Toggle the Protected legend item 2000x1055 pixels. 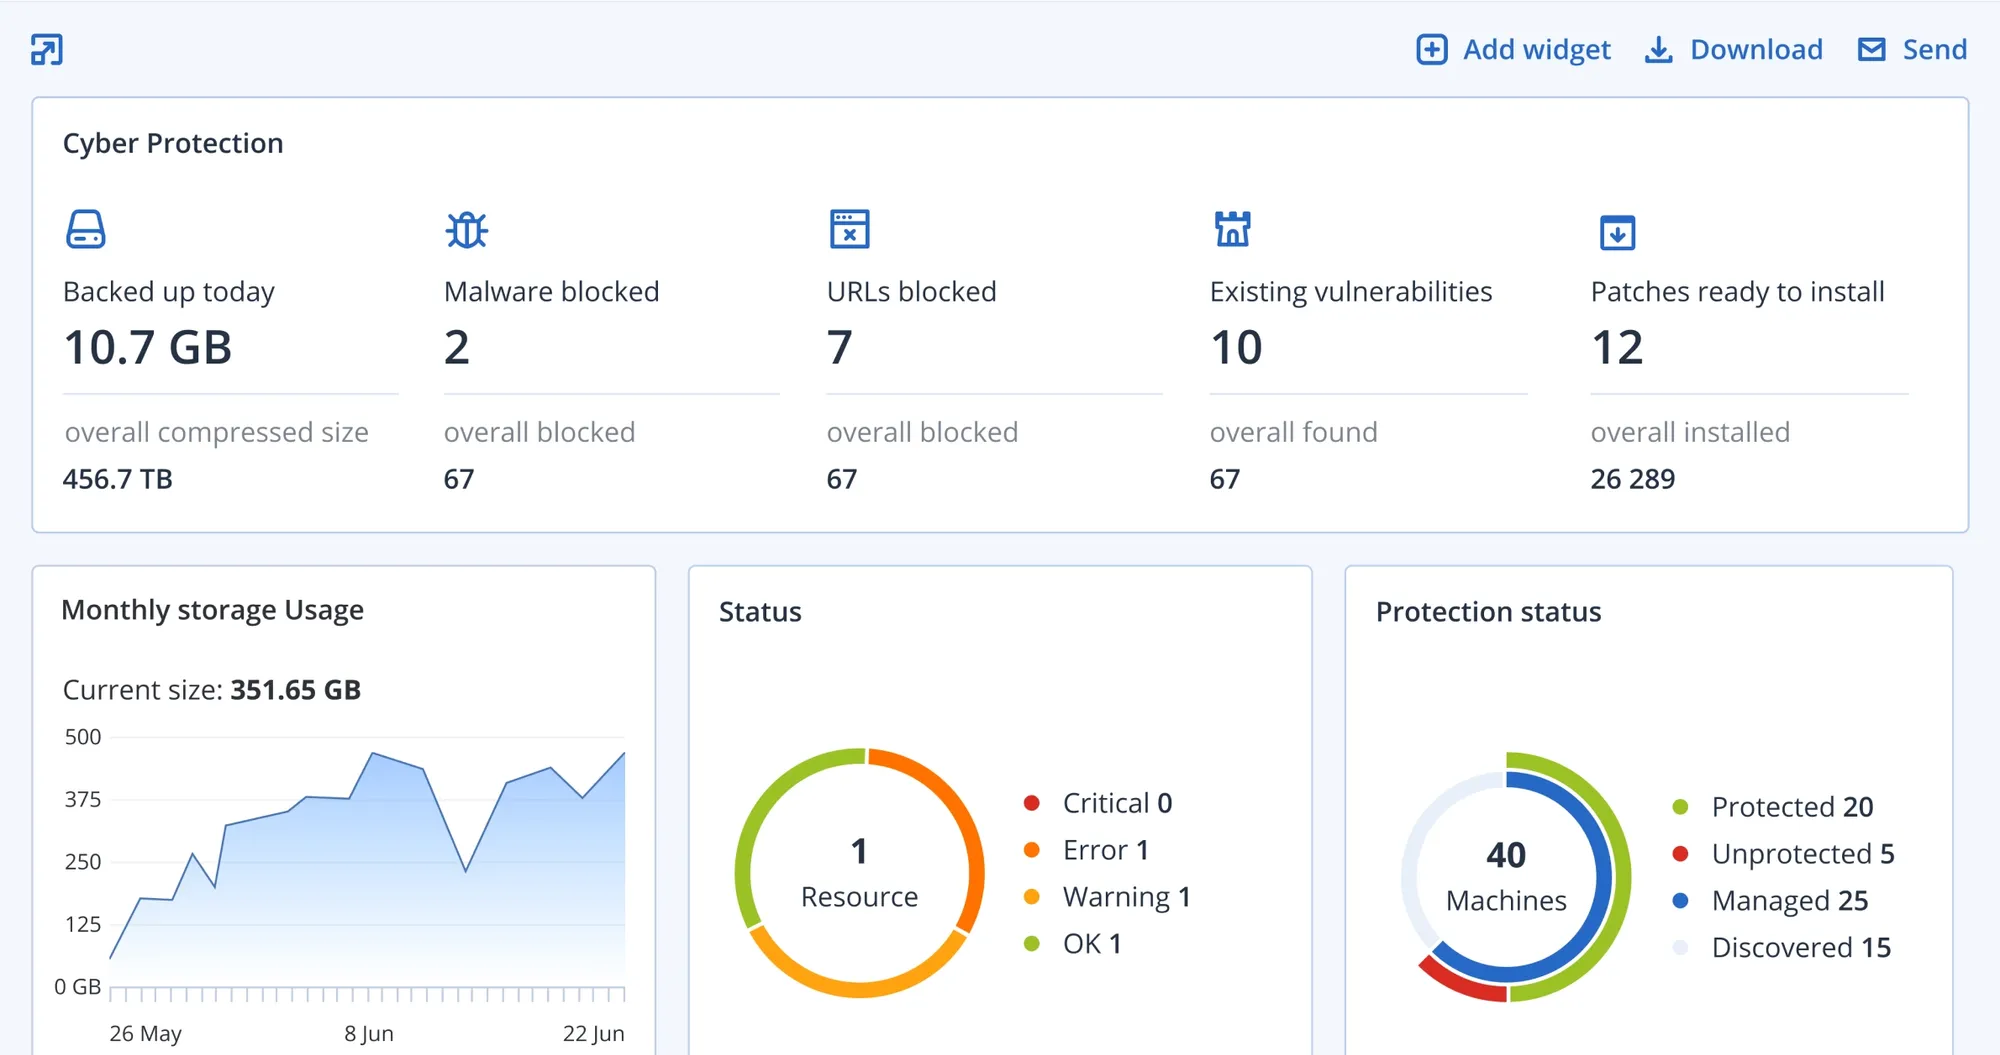[x=1791, y=806]
